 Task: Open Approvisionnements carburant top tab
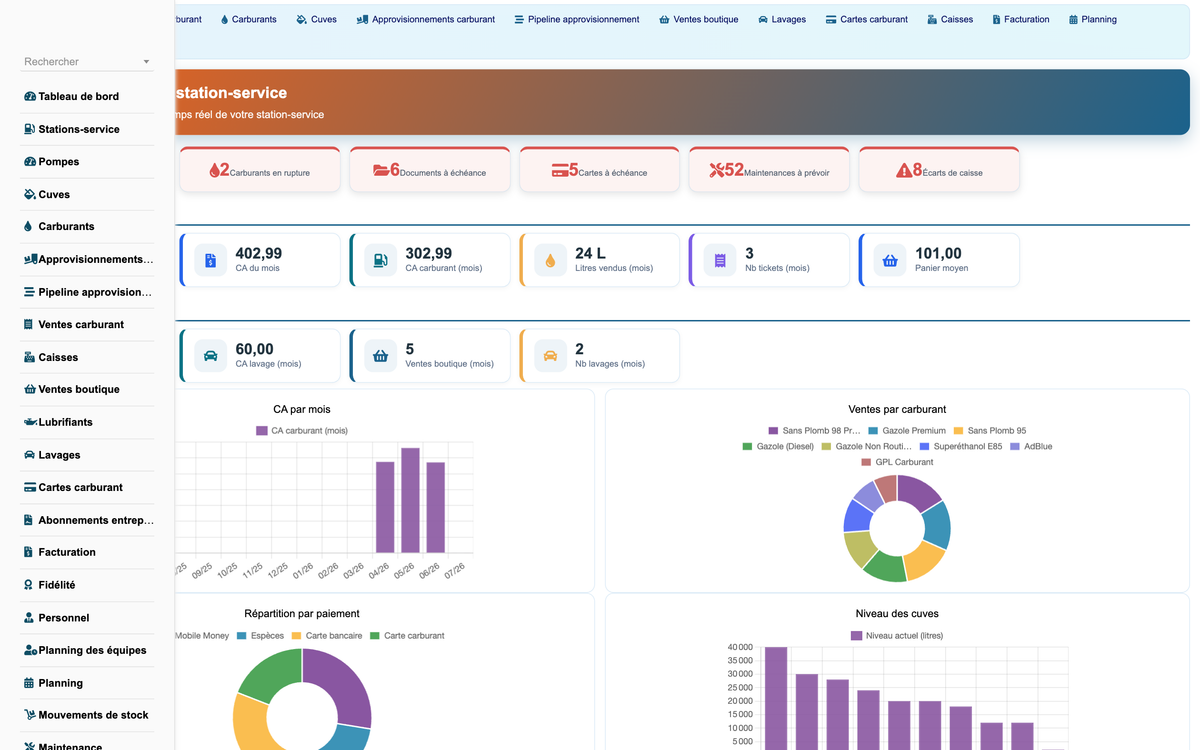tap(426, 19)
